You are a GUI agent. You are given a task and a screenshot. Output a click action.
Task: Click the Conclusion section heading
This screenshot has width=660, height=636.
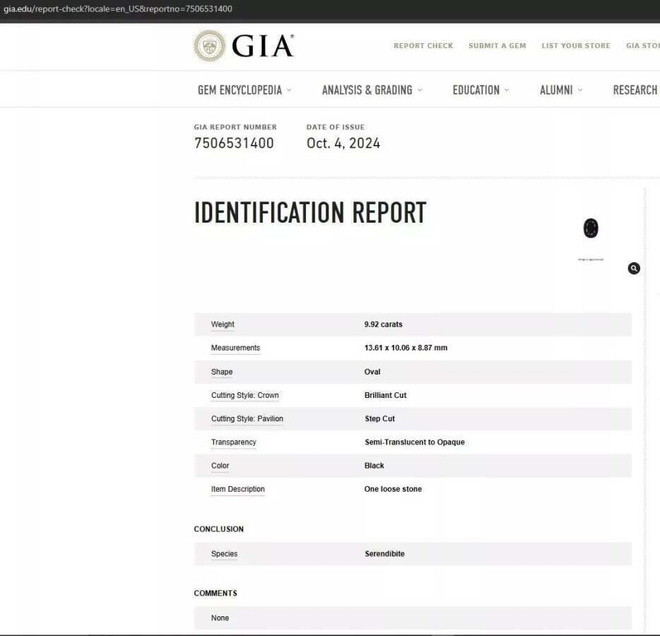click(218, 529)
